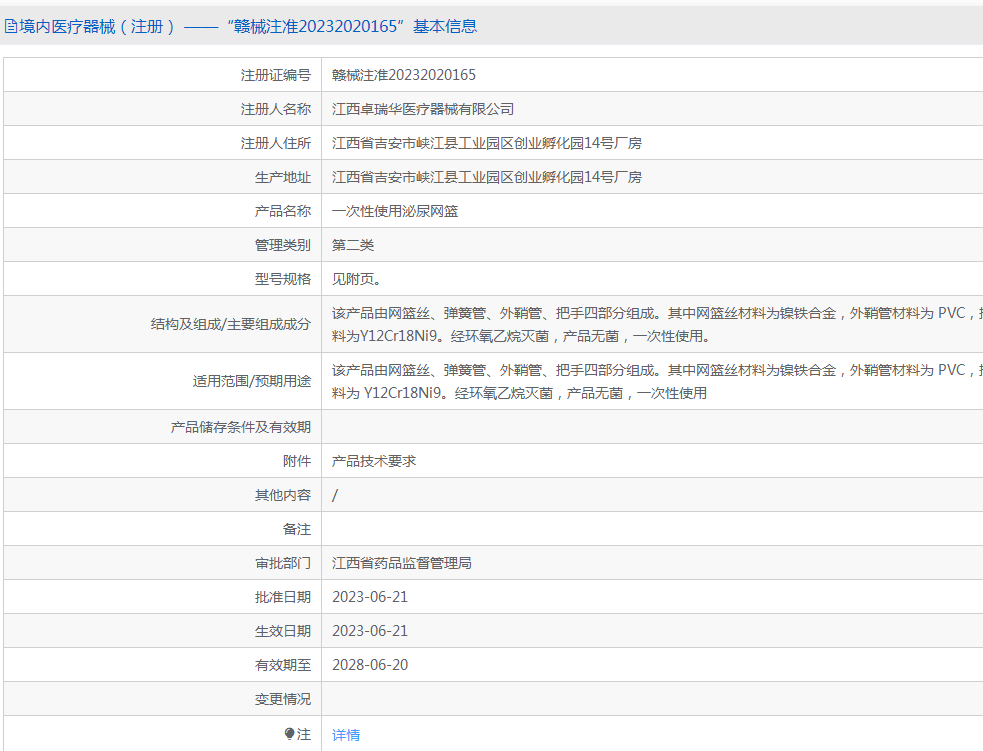The height and width of the screenshot is (751, 983).
Task: Click the 备注 label
Action: click(x=297, y=529)
